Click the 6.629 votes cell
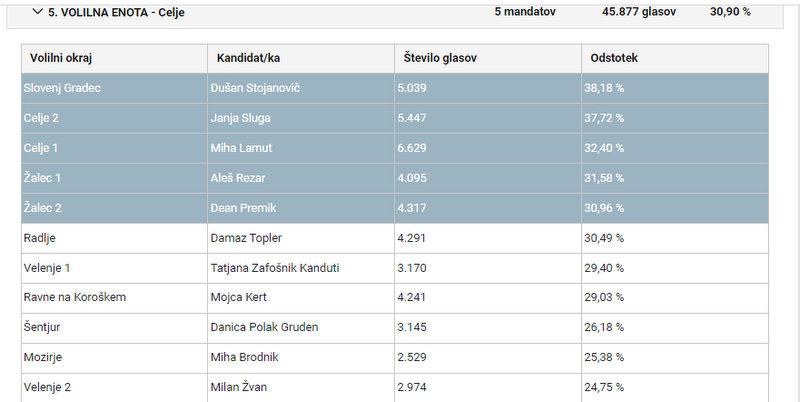Image resolution: width=800 pixels, height=402 pixels. (417, 148)
